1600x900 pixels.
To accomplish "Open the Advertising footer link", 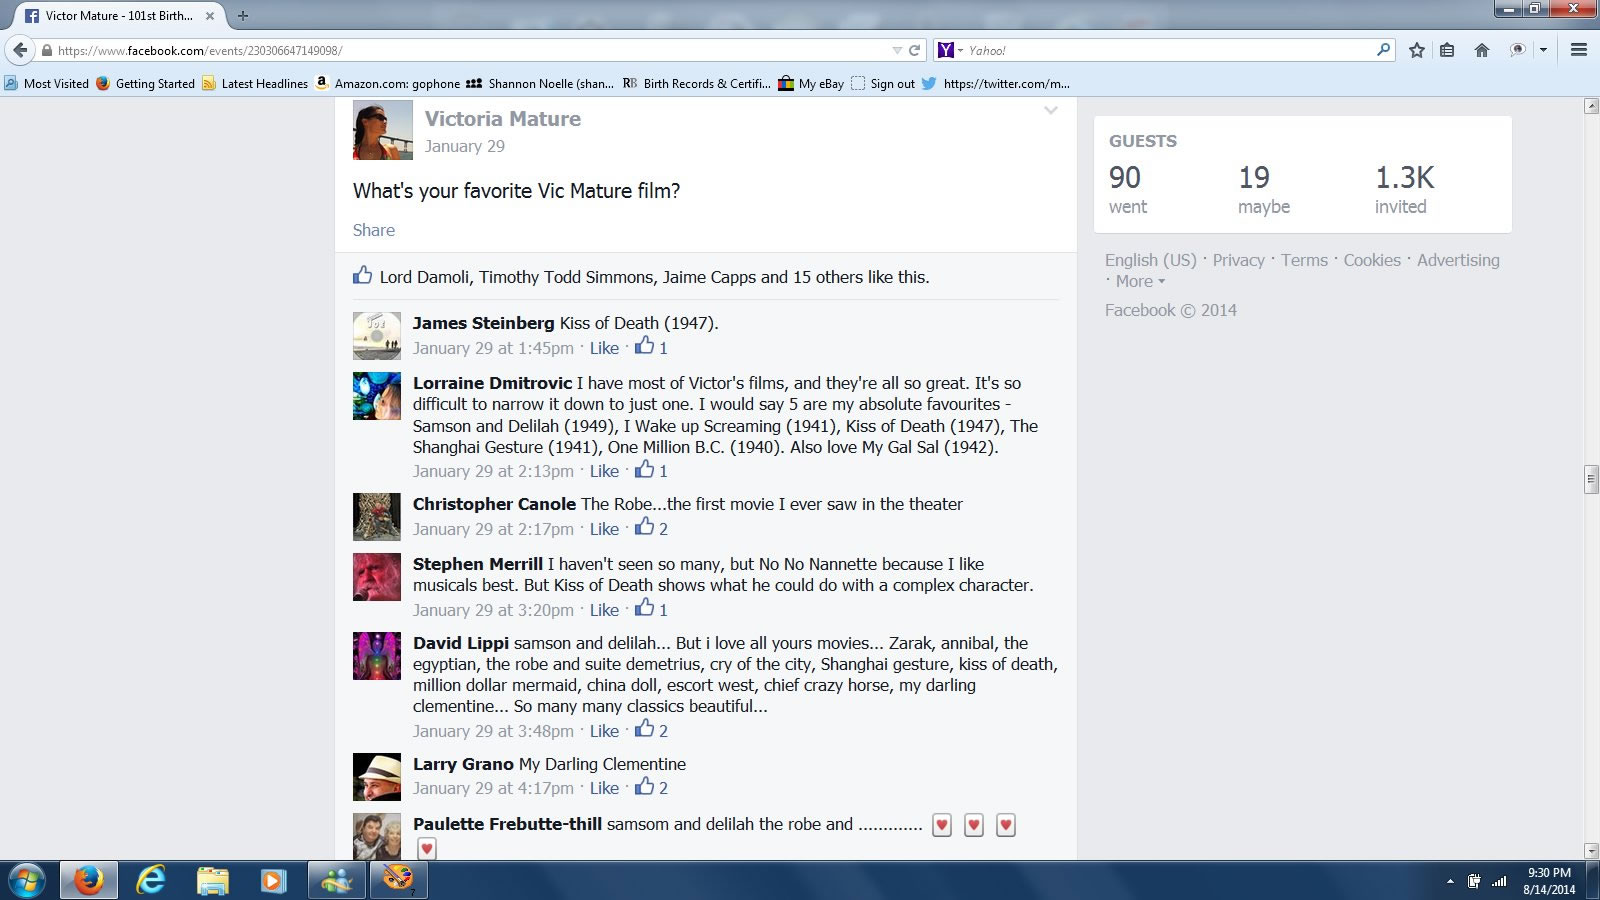I will pos(1458,260).
